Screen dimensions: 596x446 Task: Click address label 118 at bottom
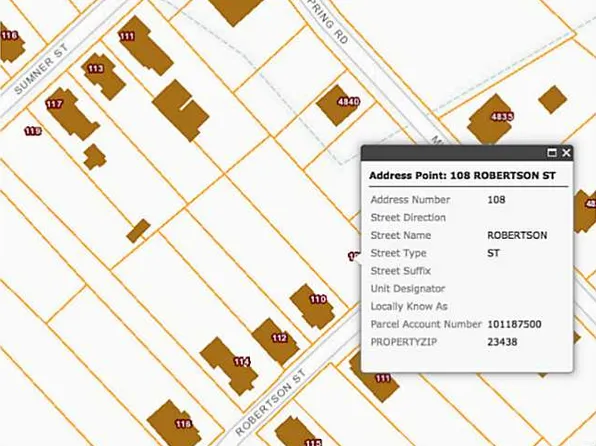pos(183,424)
